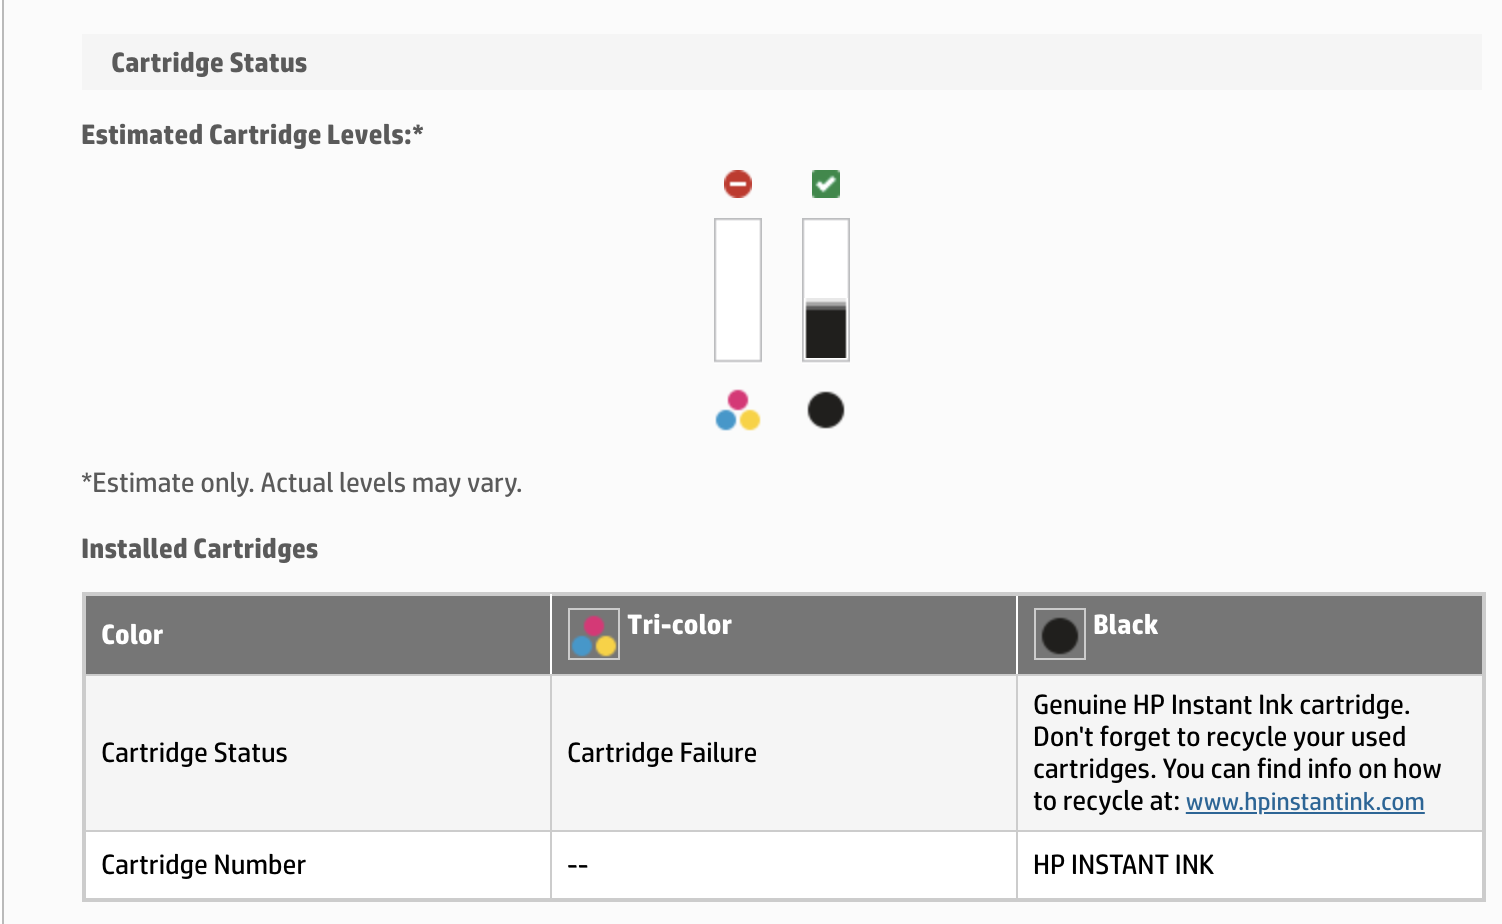The width and height of the screenshot is (1502, 924).
Task: Click the HP INSTANT INK cartridge number
Action: [x=1123, y=865]
